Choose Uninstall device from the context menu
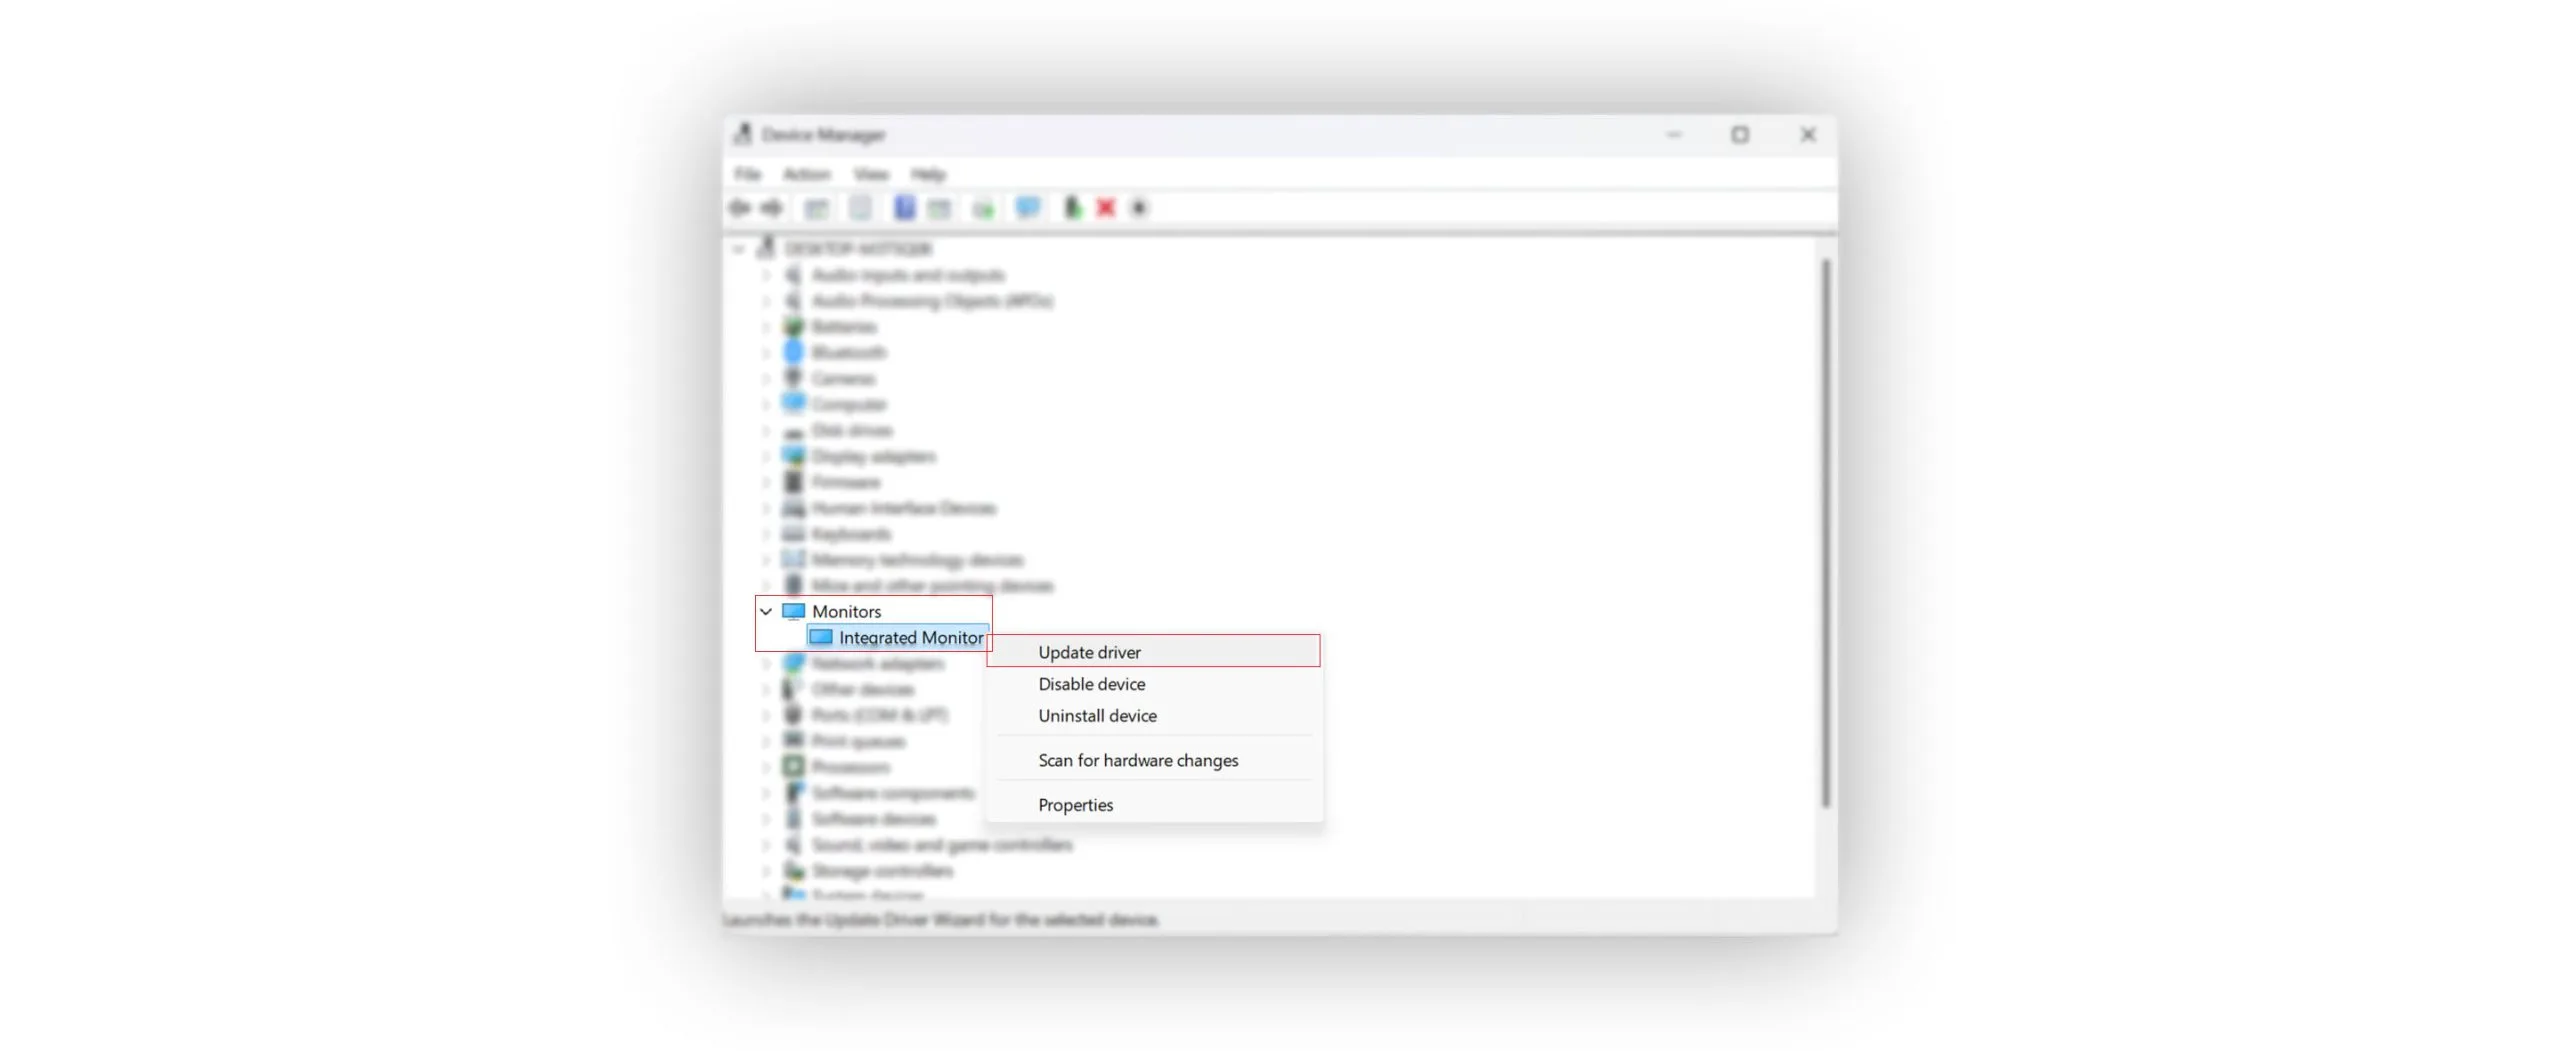 point(1097,716)
